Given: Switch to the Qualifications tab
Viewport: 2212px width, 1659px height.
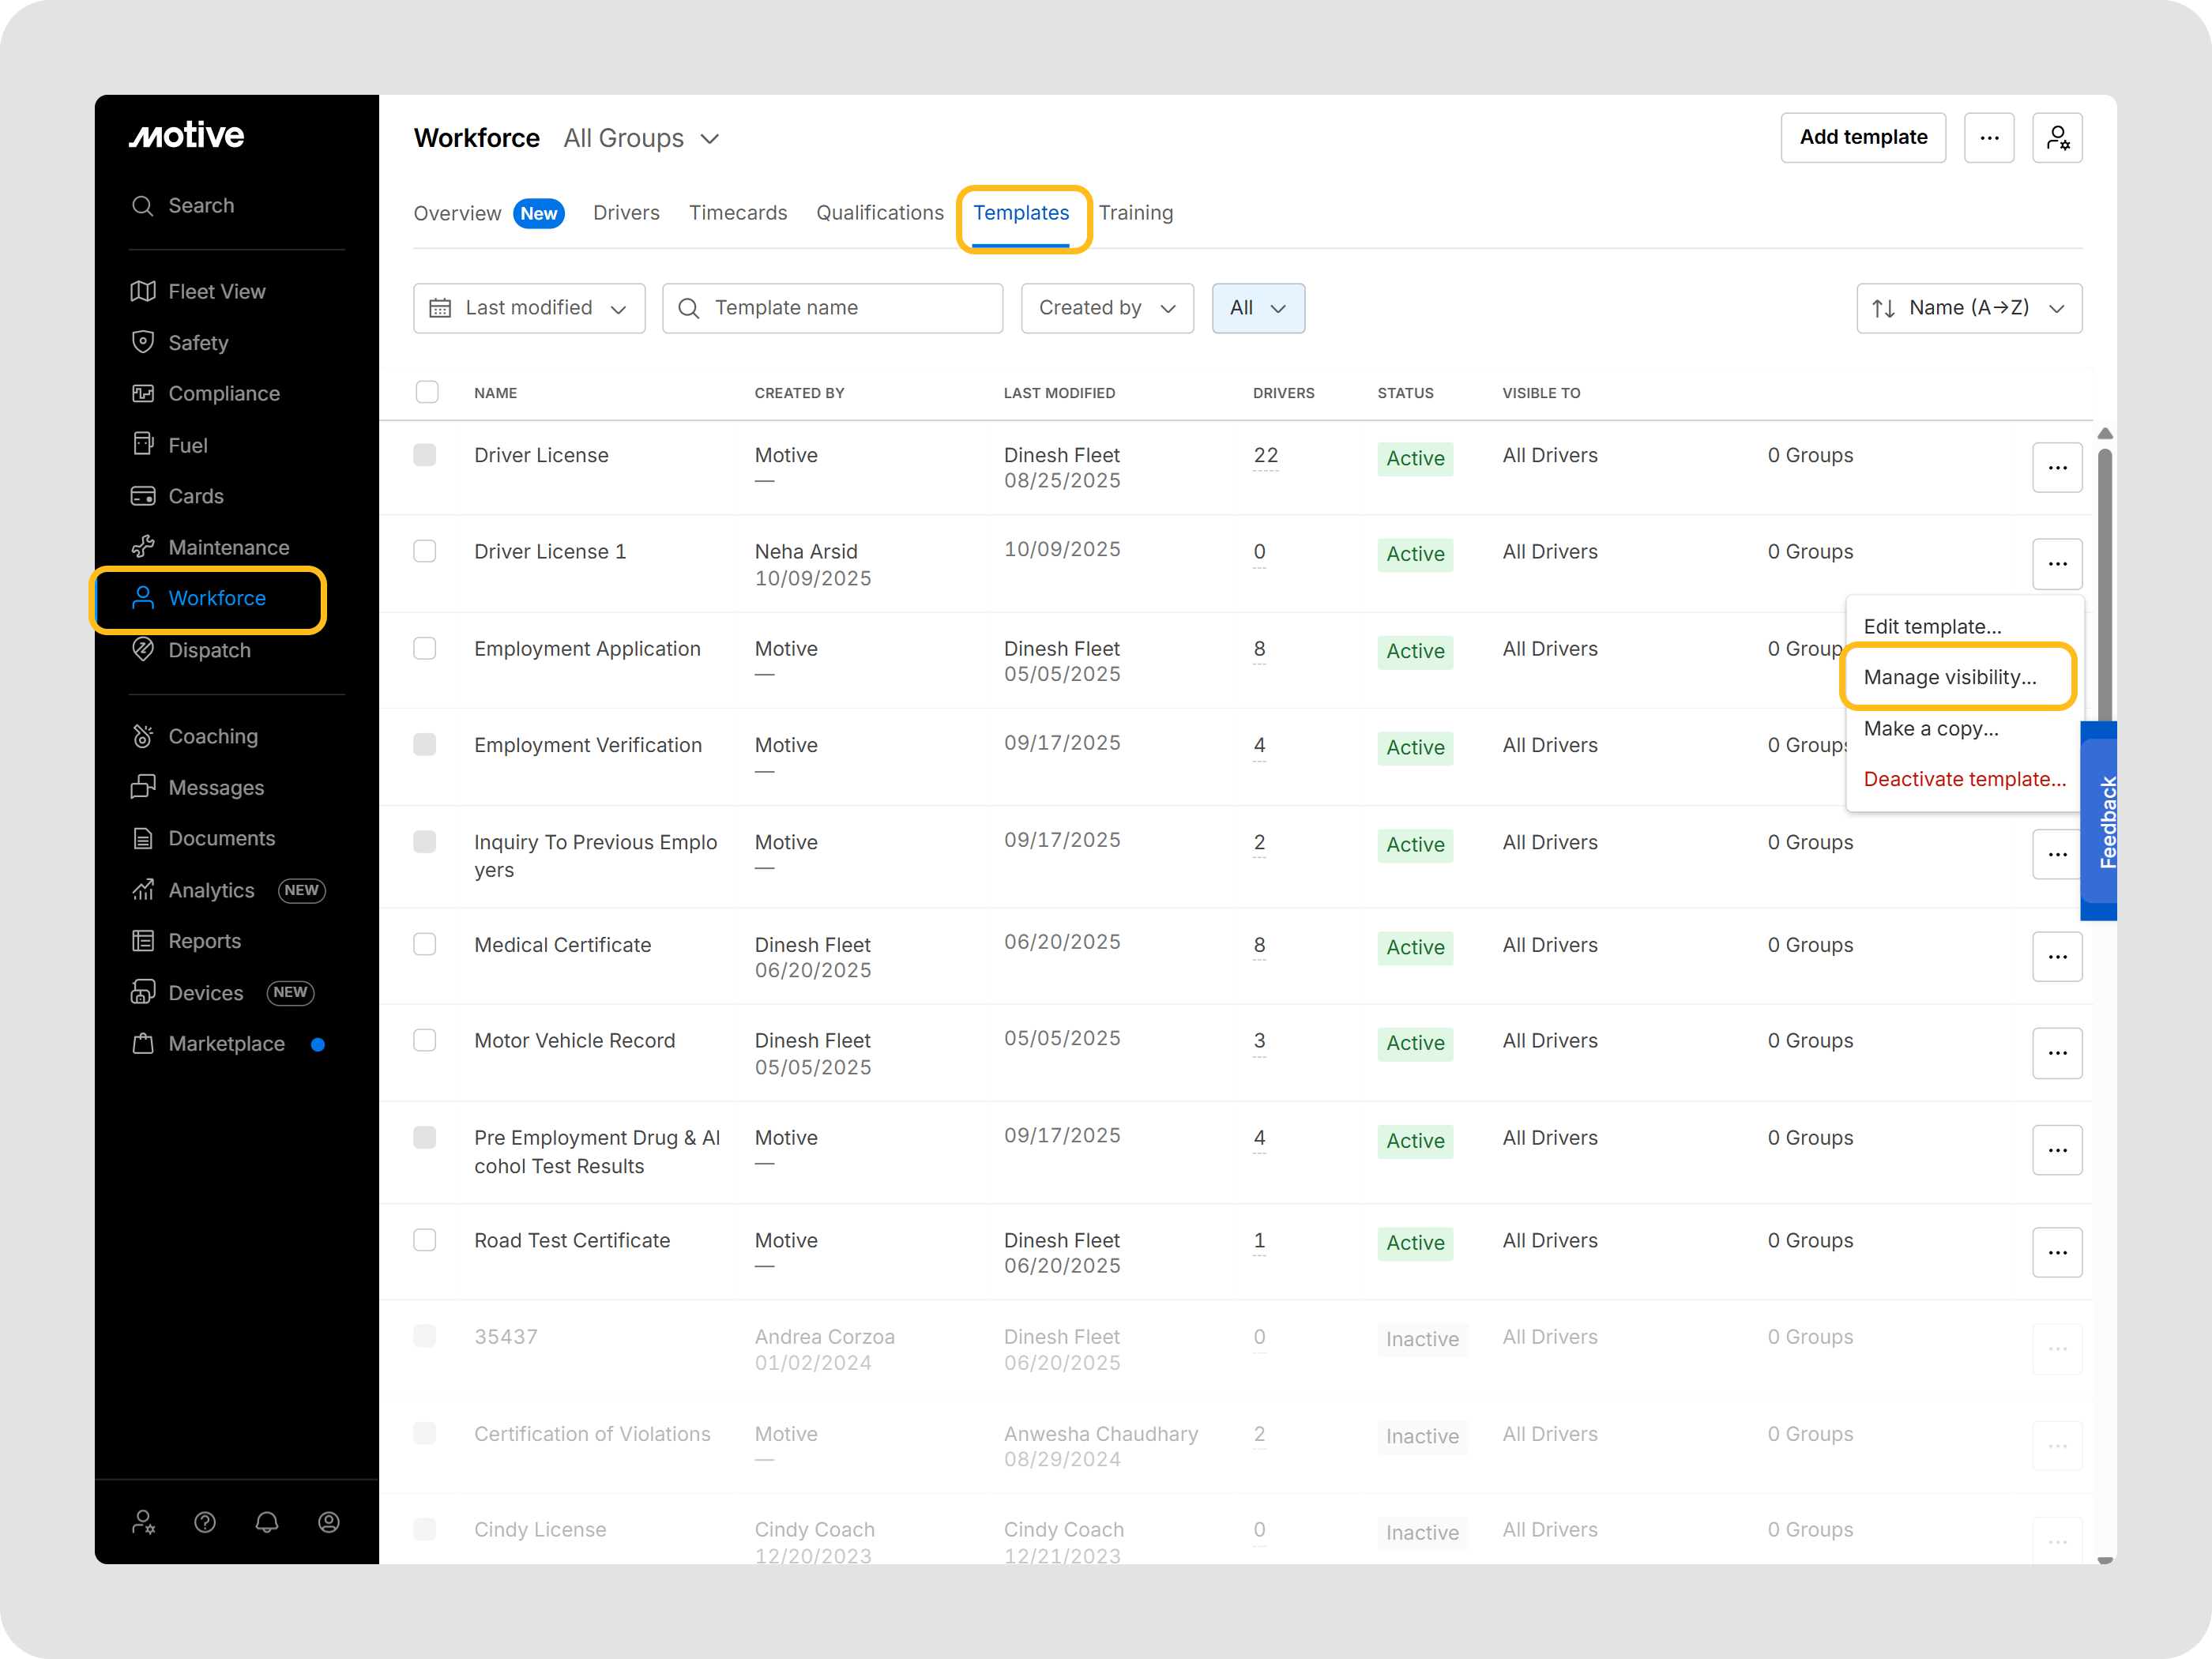Looking at the screenshot, I should pos(879,213).
